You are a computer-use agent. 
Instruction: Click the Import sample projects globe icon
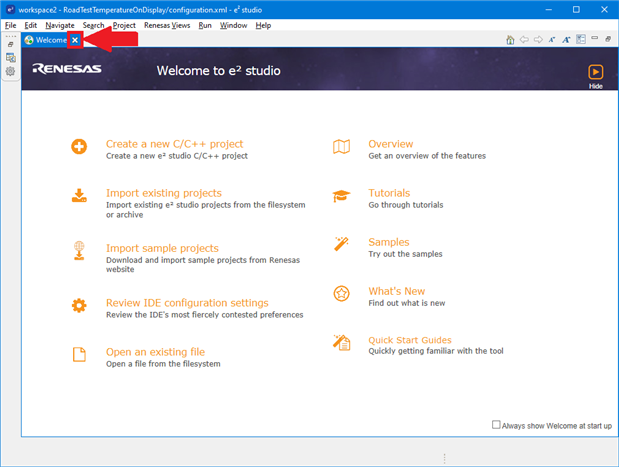[79, 251]
